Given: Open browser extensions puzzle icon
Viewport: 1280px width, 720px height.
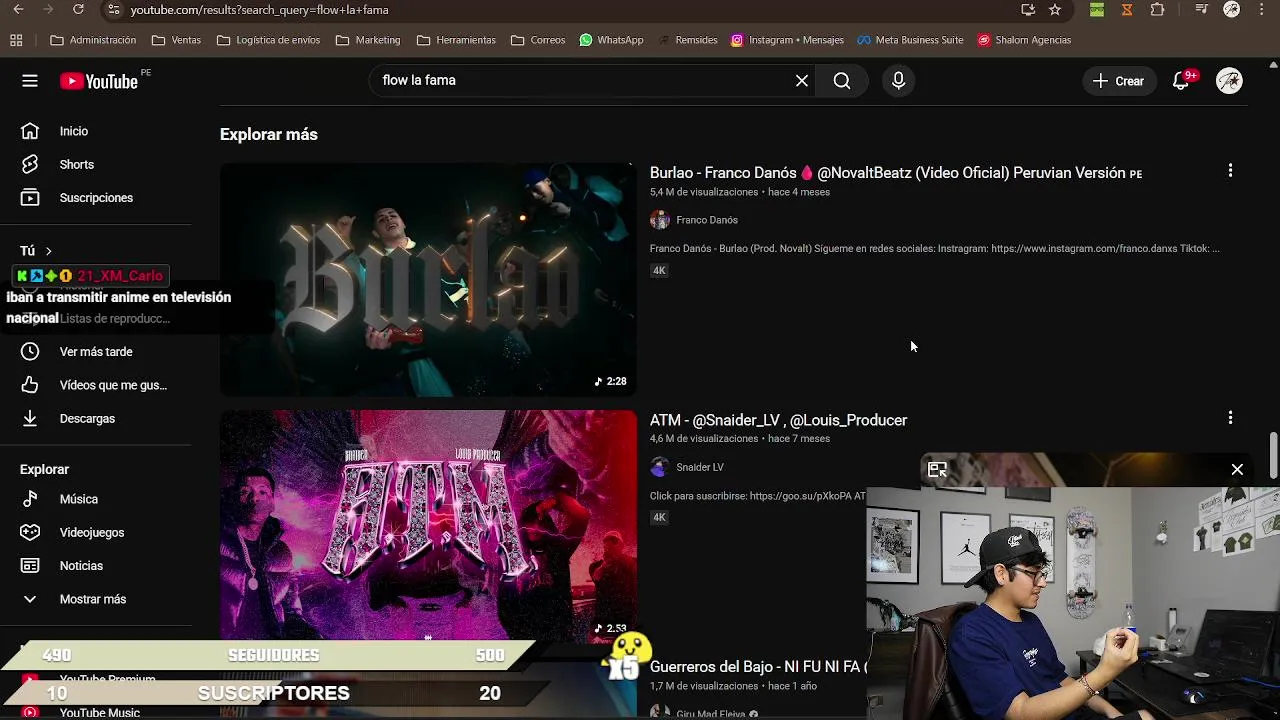Looking at the screenshot, I should [1158, 10].
